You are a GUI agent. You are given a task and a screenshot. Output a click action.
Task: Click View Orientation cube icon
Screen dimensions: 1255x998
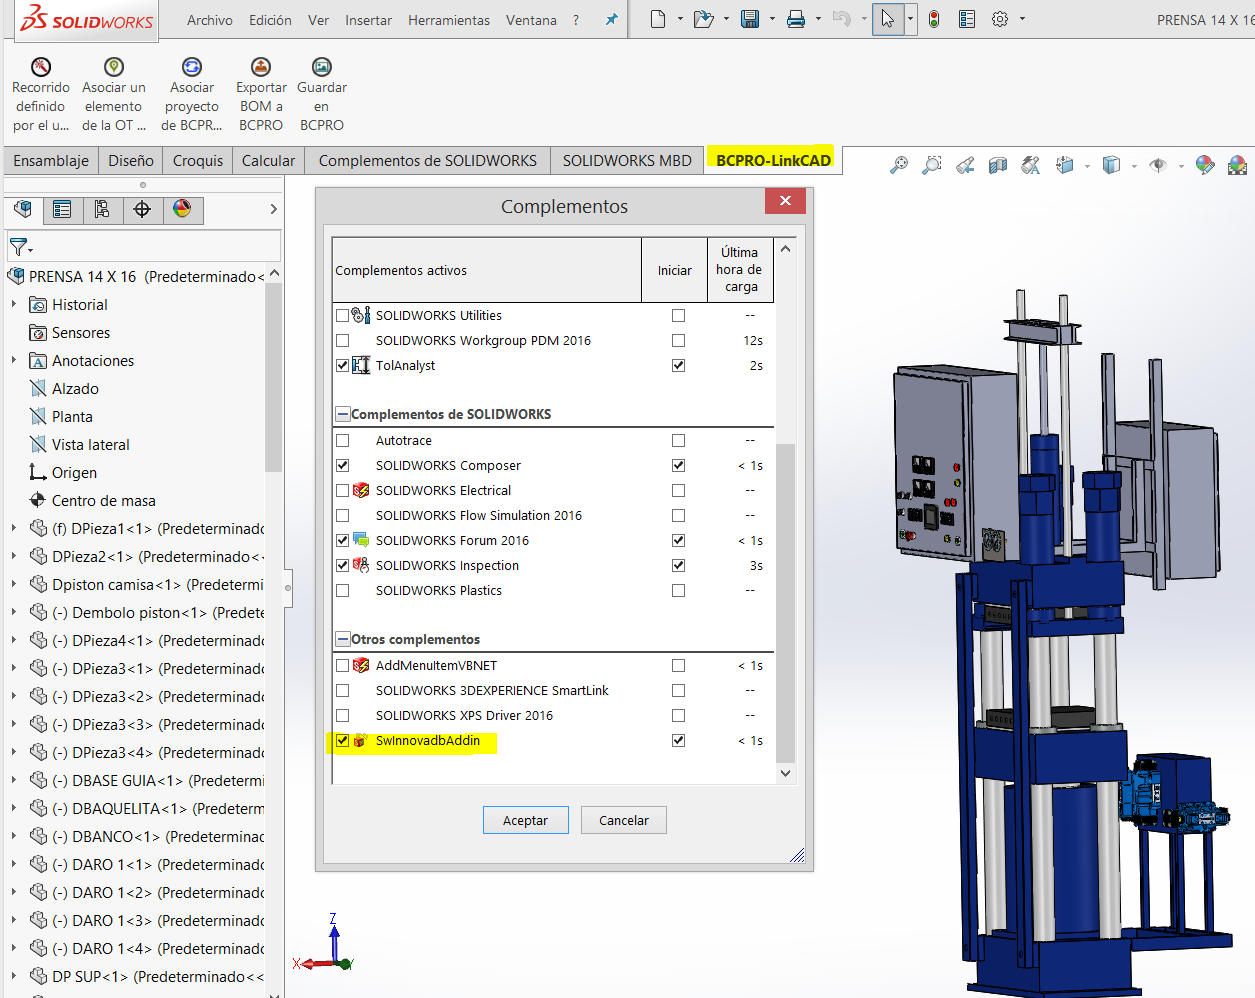1065,165
